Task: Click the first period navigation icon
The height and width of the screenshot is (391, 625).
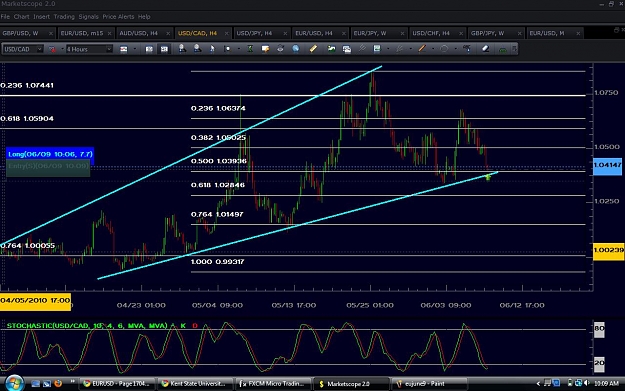Action: pos(149,49)
